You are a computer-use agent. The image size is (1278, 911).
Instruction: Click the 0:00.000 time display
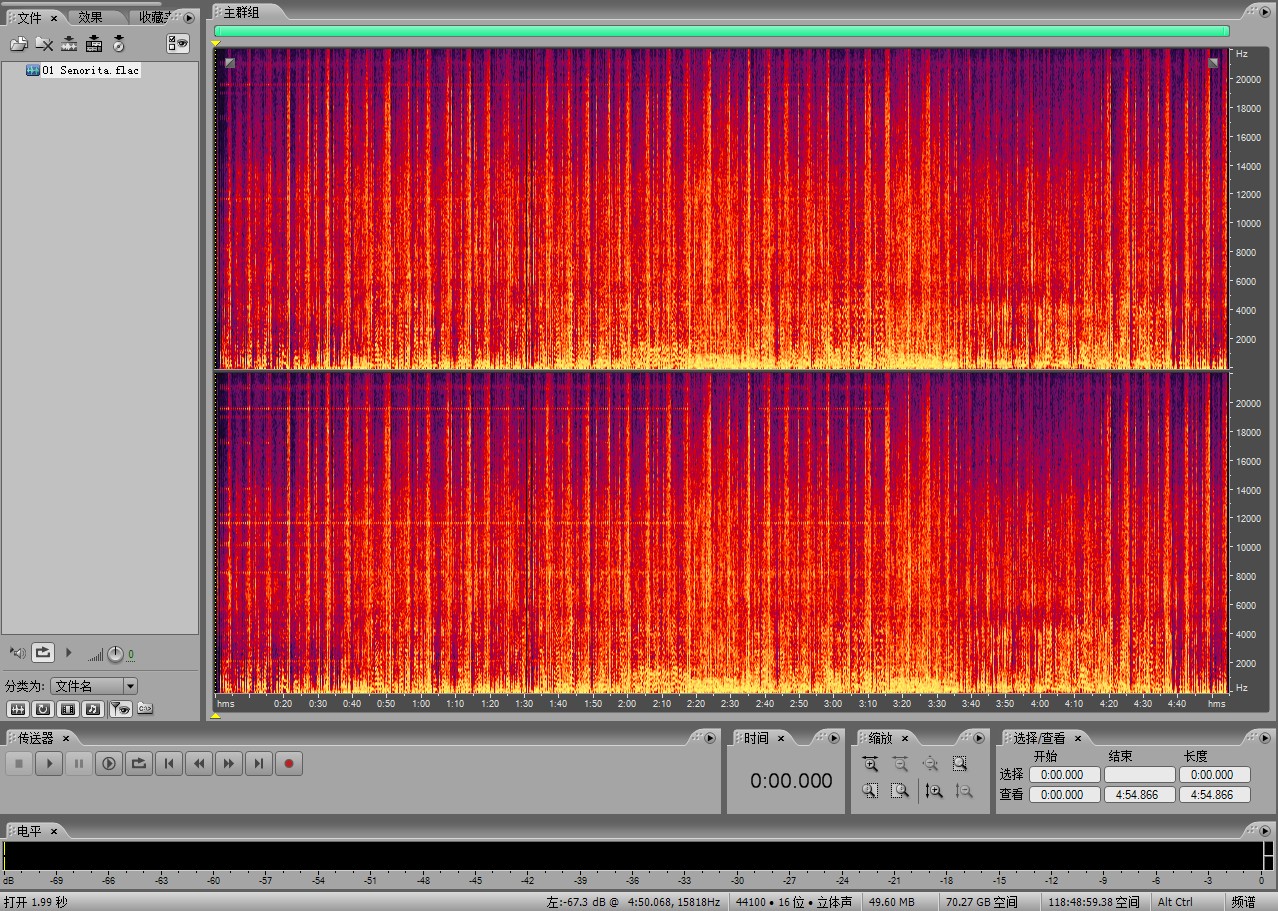coord(791,781)
